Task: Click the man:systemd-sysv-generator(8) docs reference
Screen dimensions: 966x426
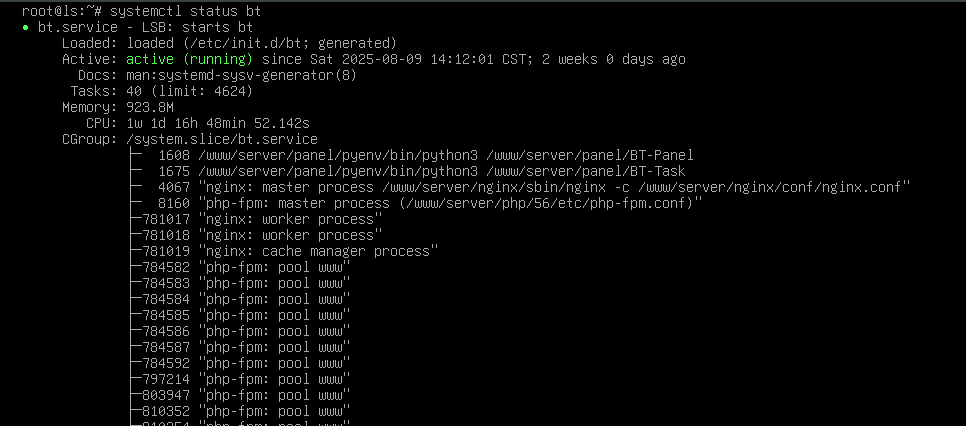Action: tap(242, 75)
